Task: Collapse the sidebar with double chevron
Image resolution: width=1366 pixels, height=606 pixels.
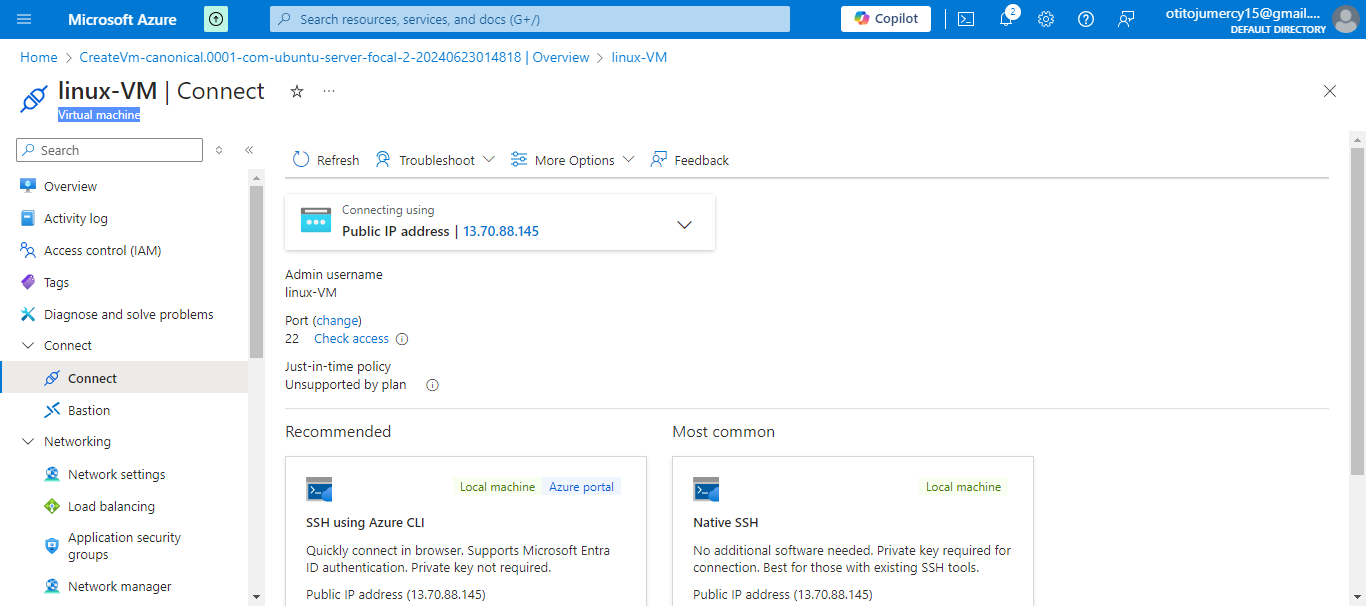Action: coord(249,150)
